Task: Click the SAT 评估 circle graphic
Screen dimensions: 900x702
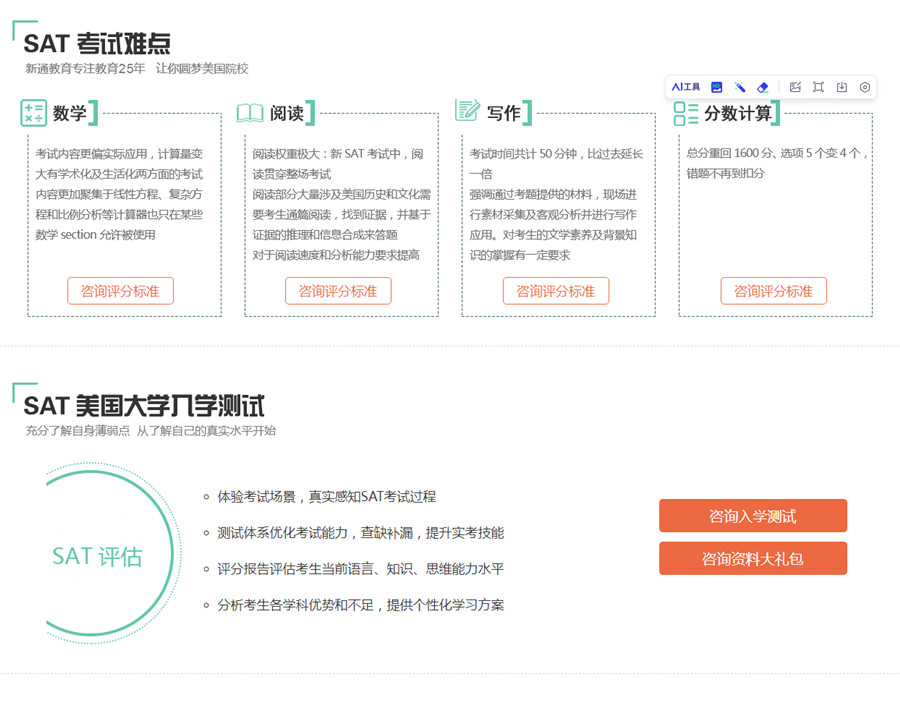Action: pos(97,557)
